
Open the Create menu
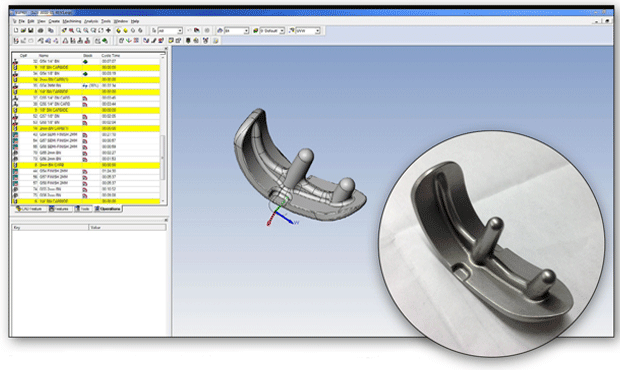click(54, 21)
